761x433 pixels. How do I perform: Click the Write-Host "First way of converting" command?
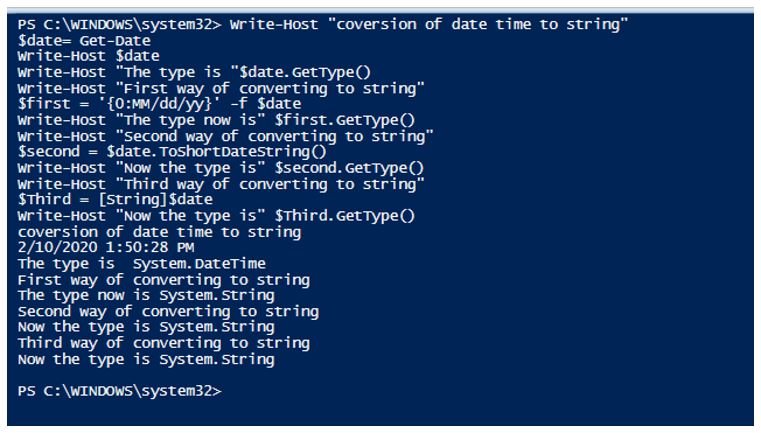[222, 87]
